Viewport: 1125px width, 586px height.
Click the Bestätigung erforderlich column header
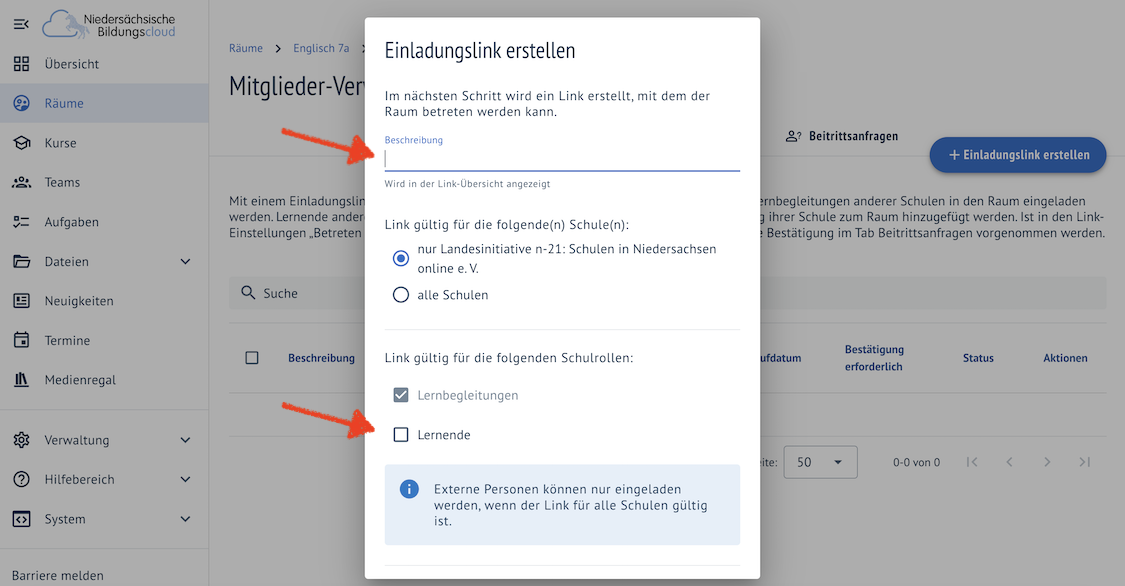tap(873, 358)
